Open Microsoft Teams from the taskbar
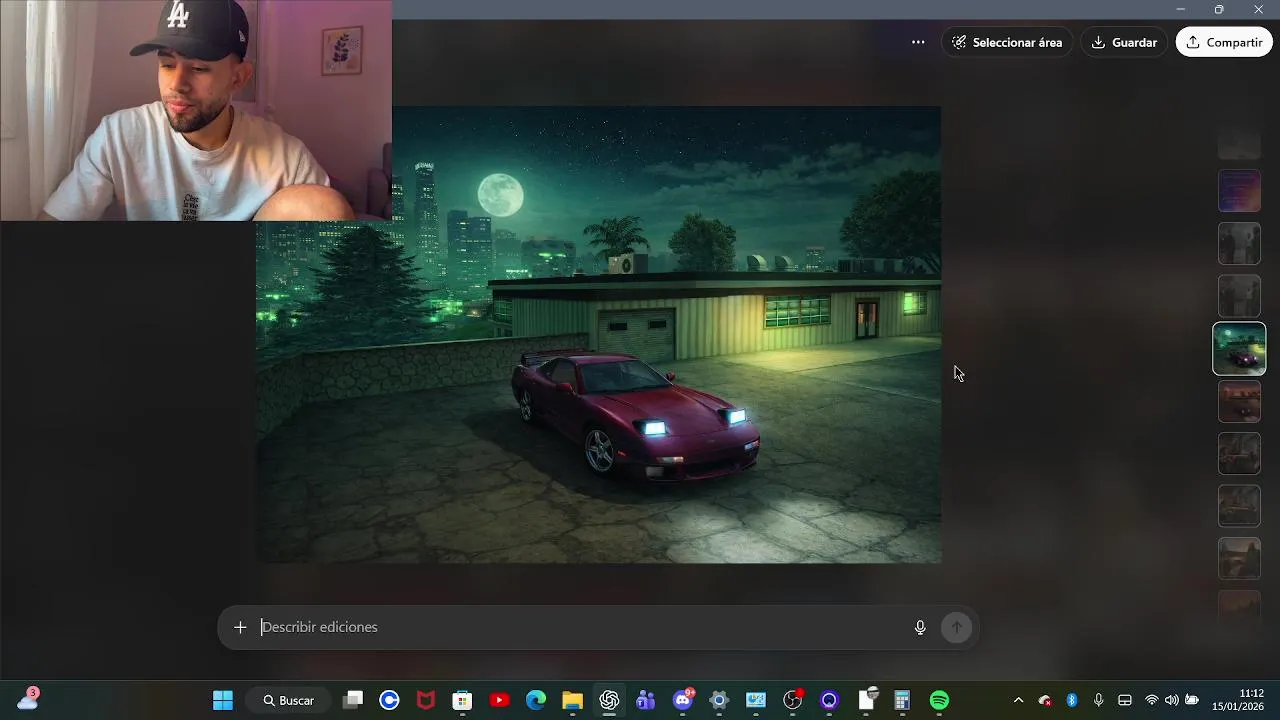 pyautogui.click(x=645, y=700)
